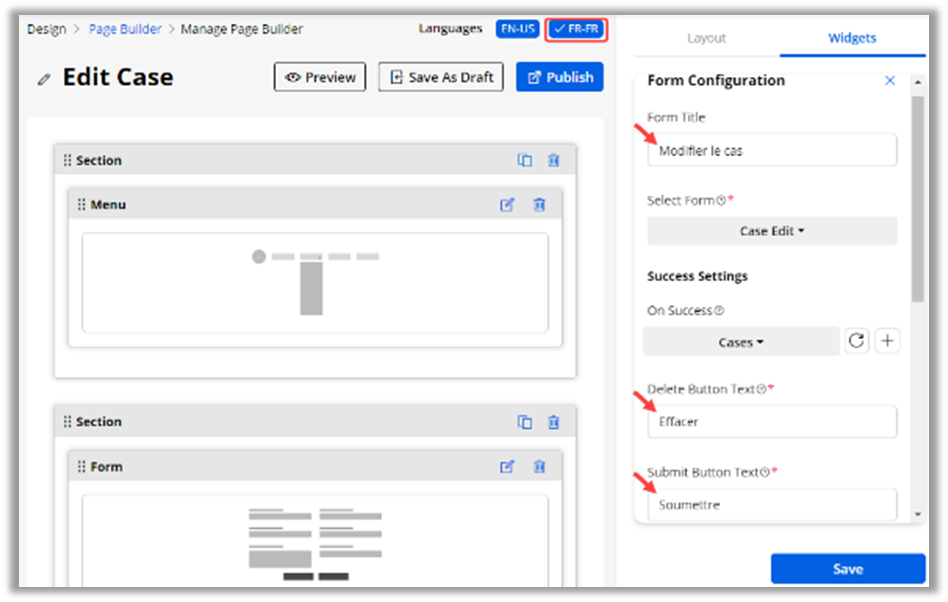Delete the Menu widget
The image size is (948, 602).
point(539,205)
